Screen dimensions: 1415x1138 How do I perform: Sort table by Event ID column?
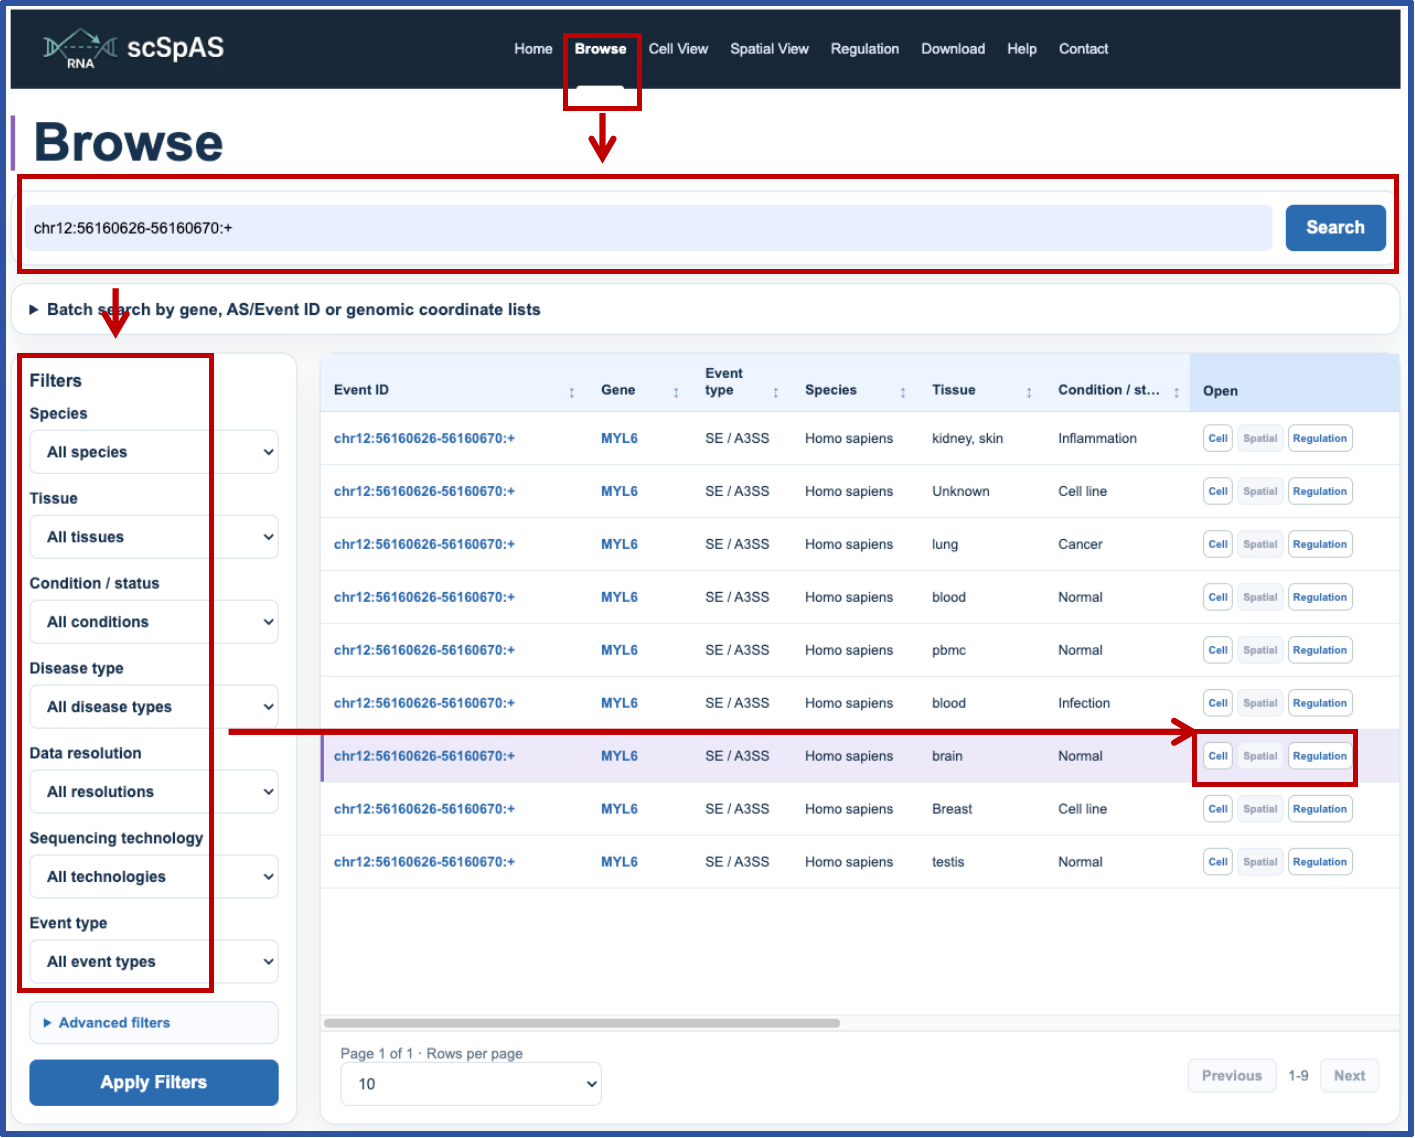coord(572,392)
